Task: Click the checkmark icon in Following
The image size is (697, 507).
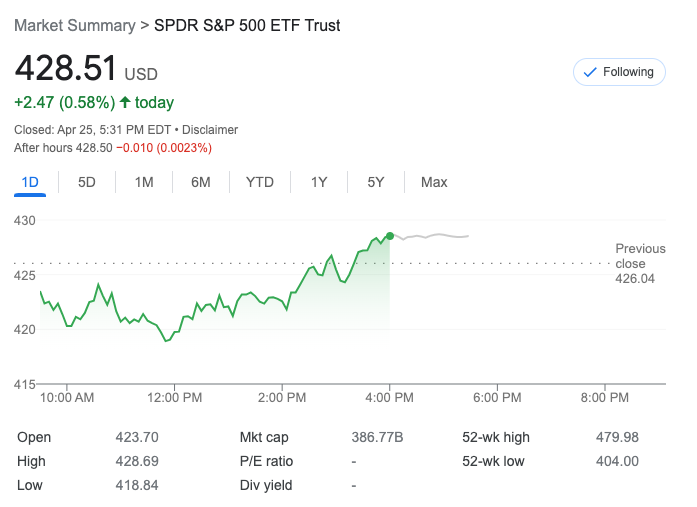Action: [590, 72]
